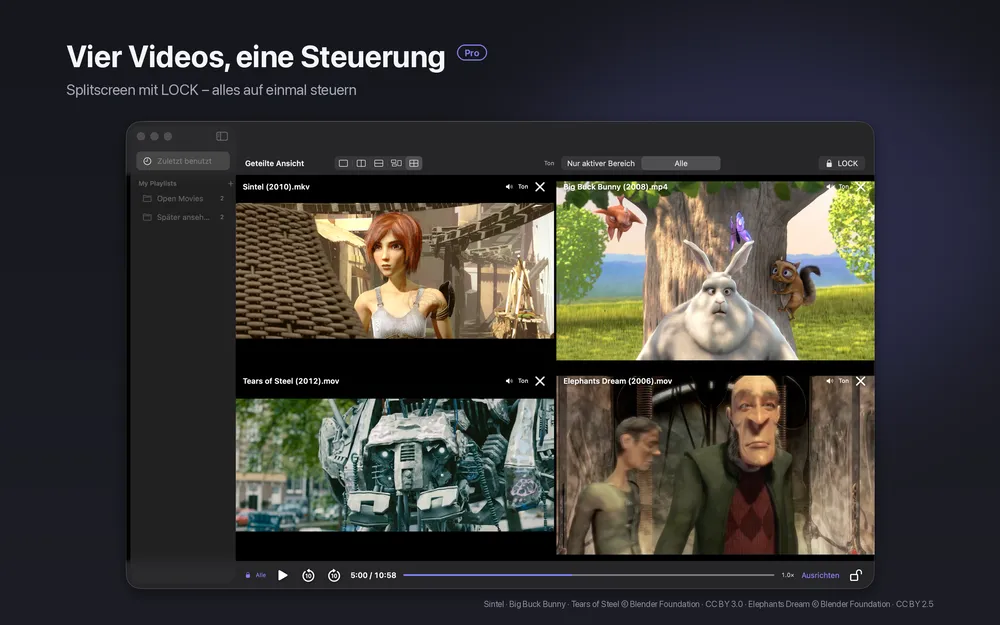Open the 'Open Movies' playlist

pos(183,198)
